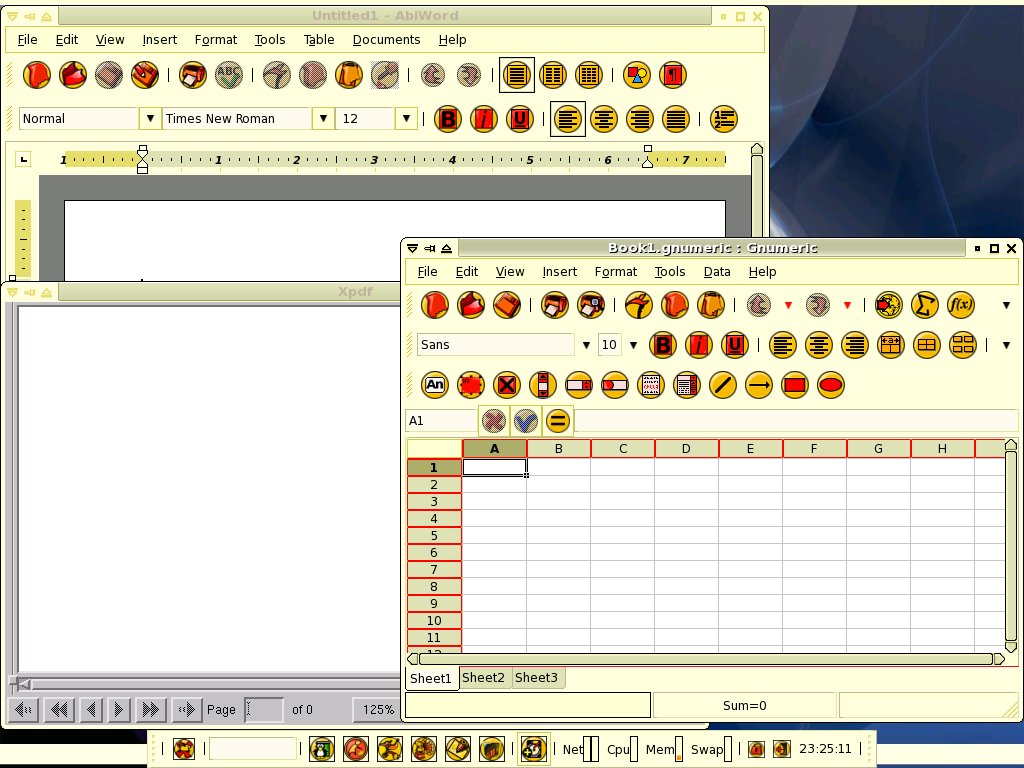The height and width of the screenshot is (768, 1024).
Task: Select the two-column layout in AbiWord
Action: (x=552, y=75)
